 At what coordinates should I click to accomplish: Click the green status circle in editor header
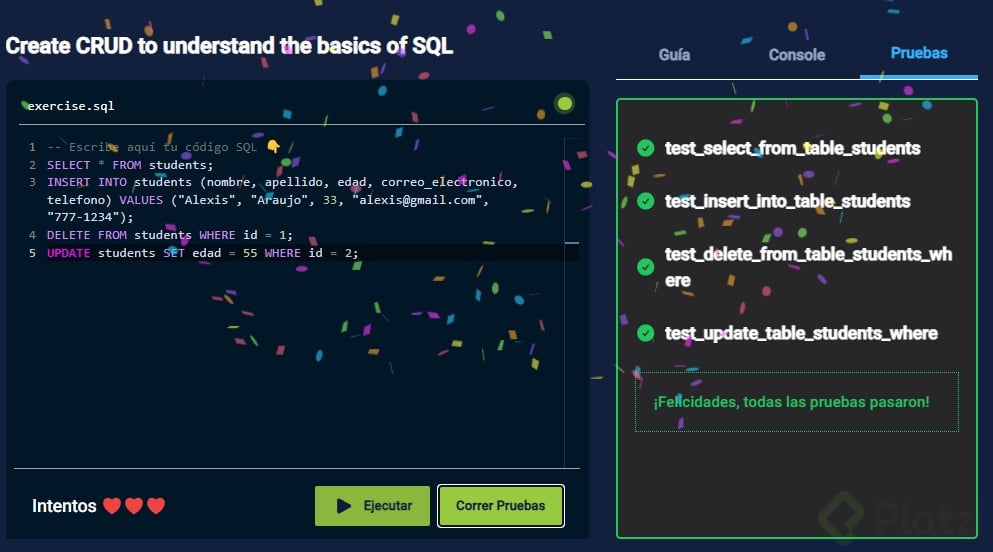pyautogui.click(x=564, y=103)
